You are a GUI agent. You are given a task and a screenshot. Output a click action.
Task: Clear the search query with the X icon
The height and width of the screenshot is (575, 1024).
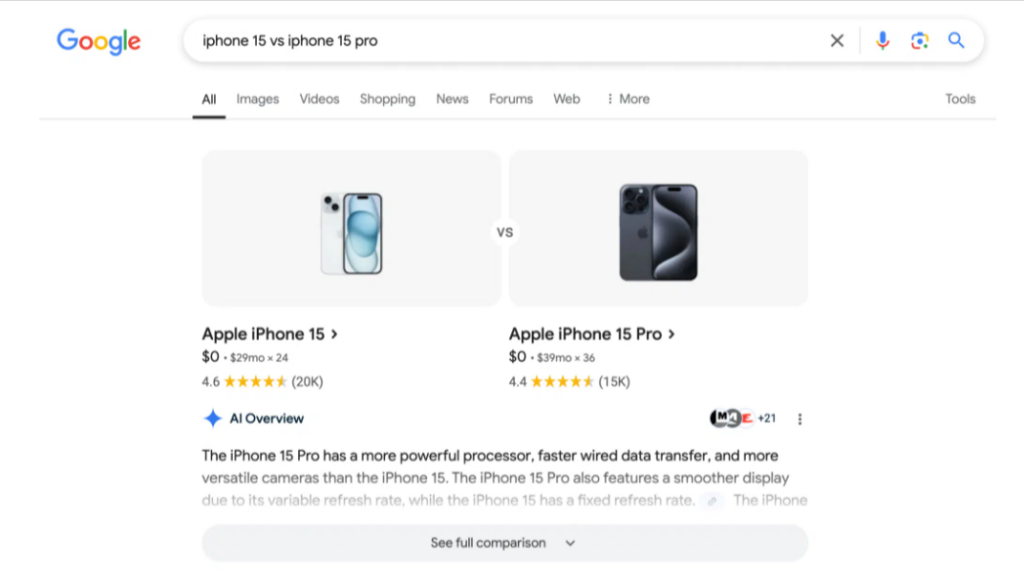tap(837, 41)
